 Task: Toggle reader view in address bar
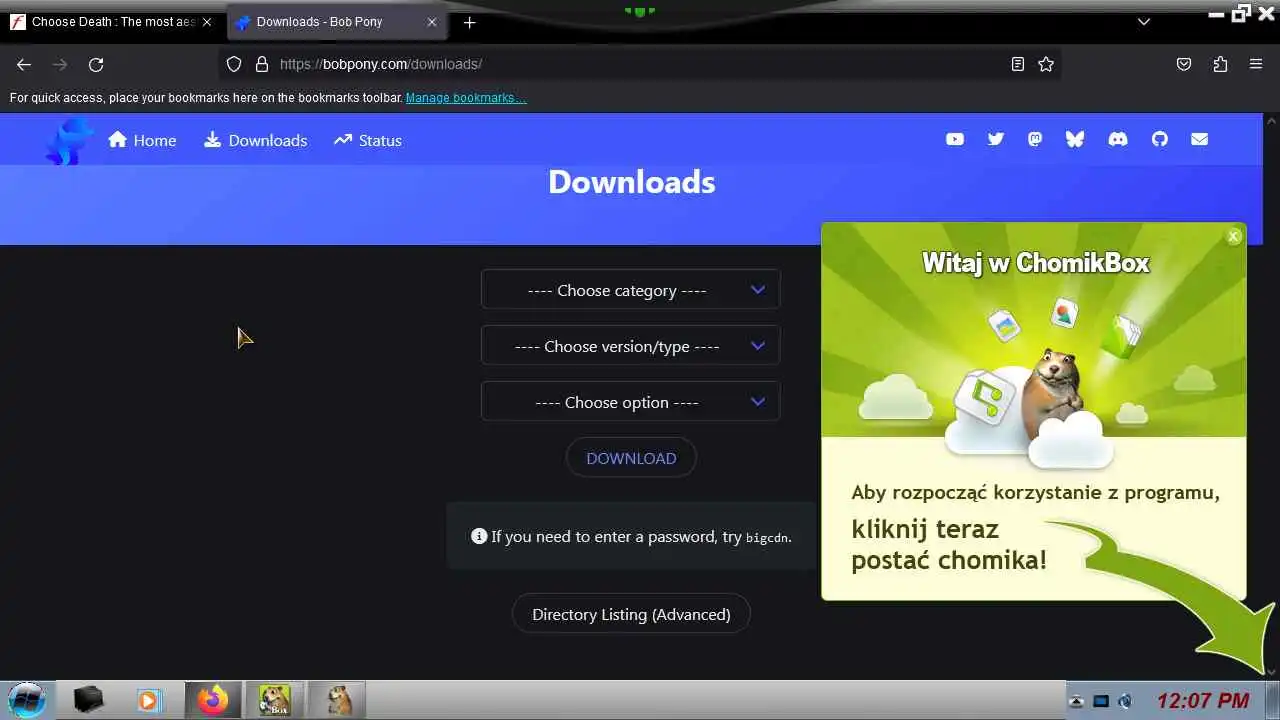[x=1017, y=64]
